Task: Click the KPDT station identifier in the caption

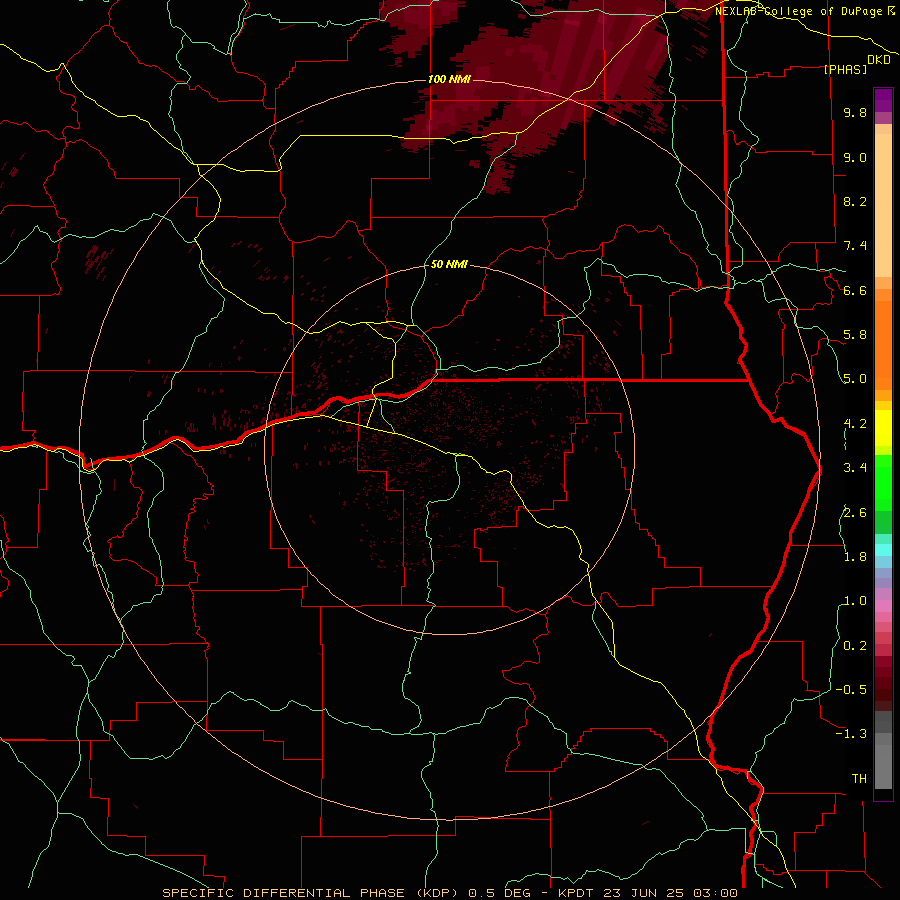Action: tap(577, 893)
